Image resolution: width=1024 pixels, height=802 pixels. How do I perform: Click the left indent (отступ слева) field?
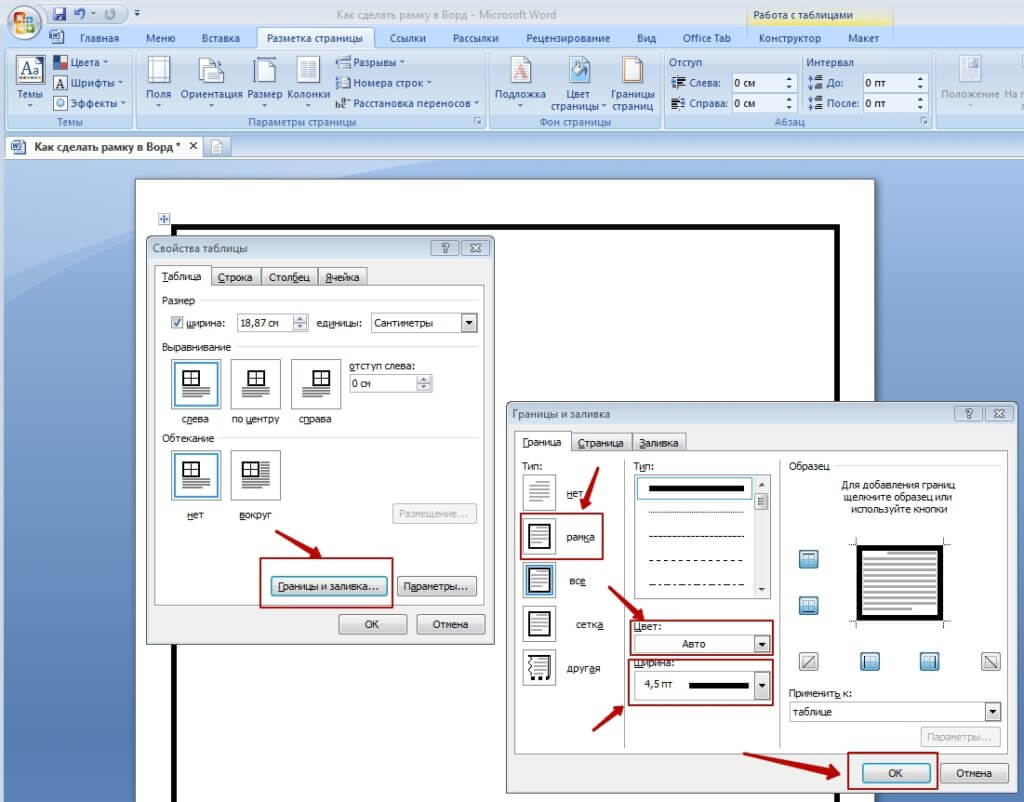point(383,384)
